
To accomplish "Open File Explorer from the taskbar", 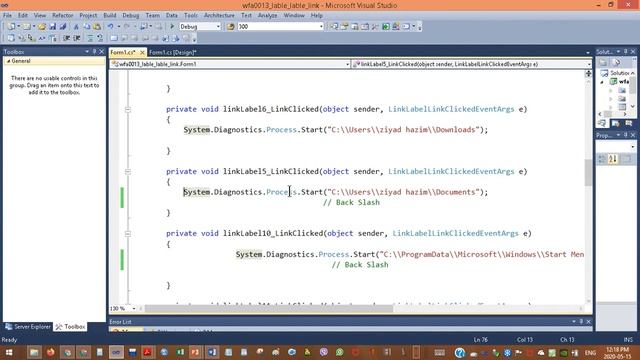I will [34, 352].
